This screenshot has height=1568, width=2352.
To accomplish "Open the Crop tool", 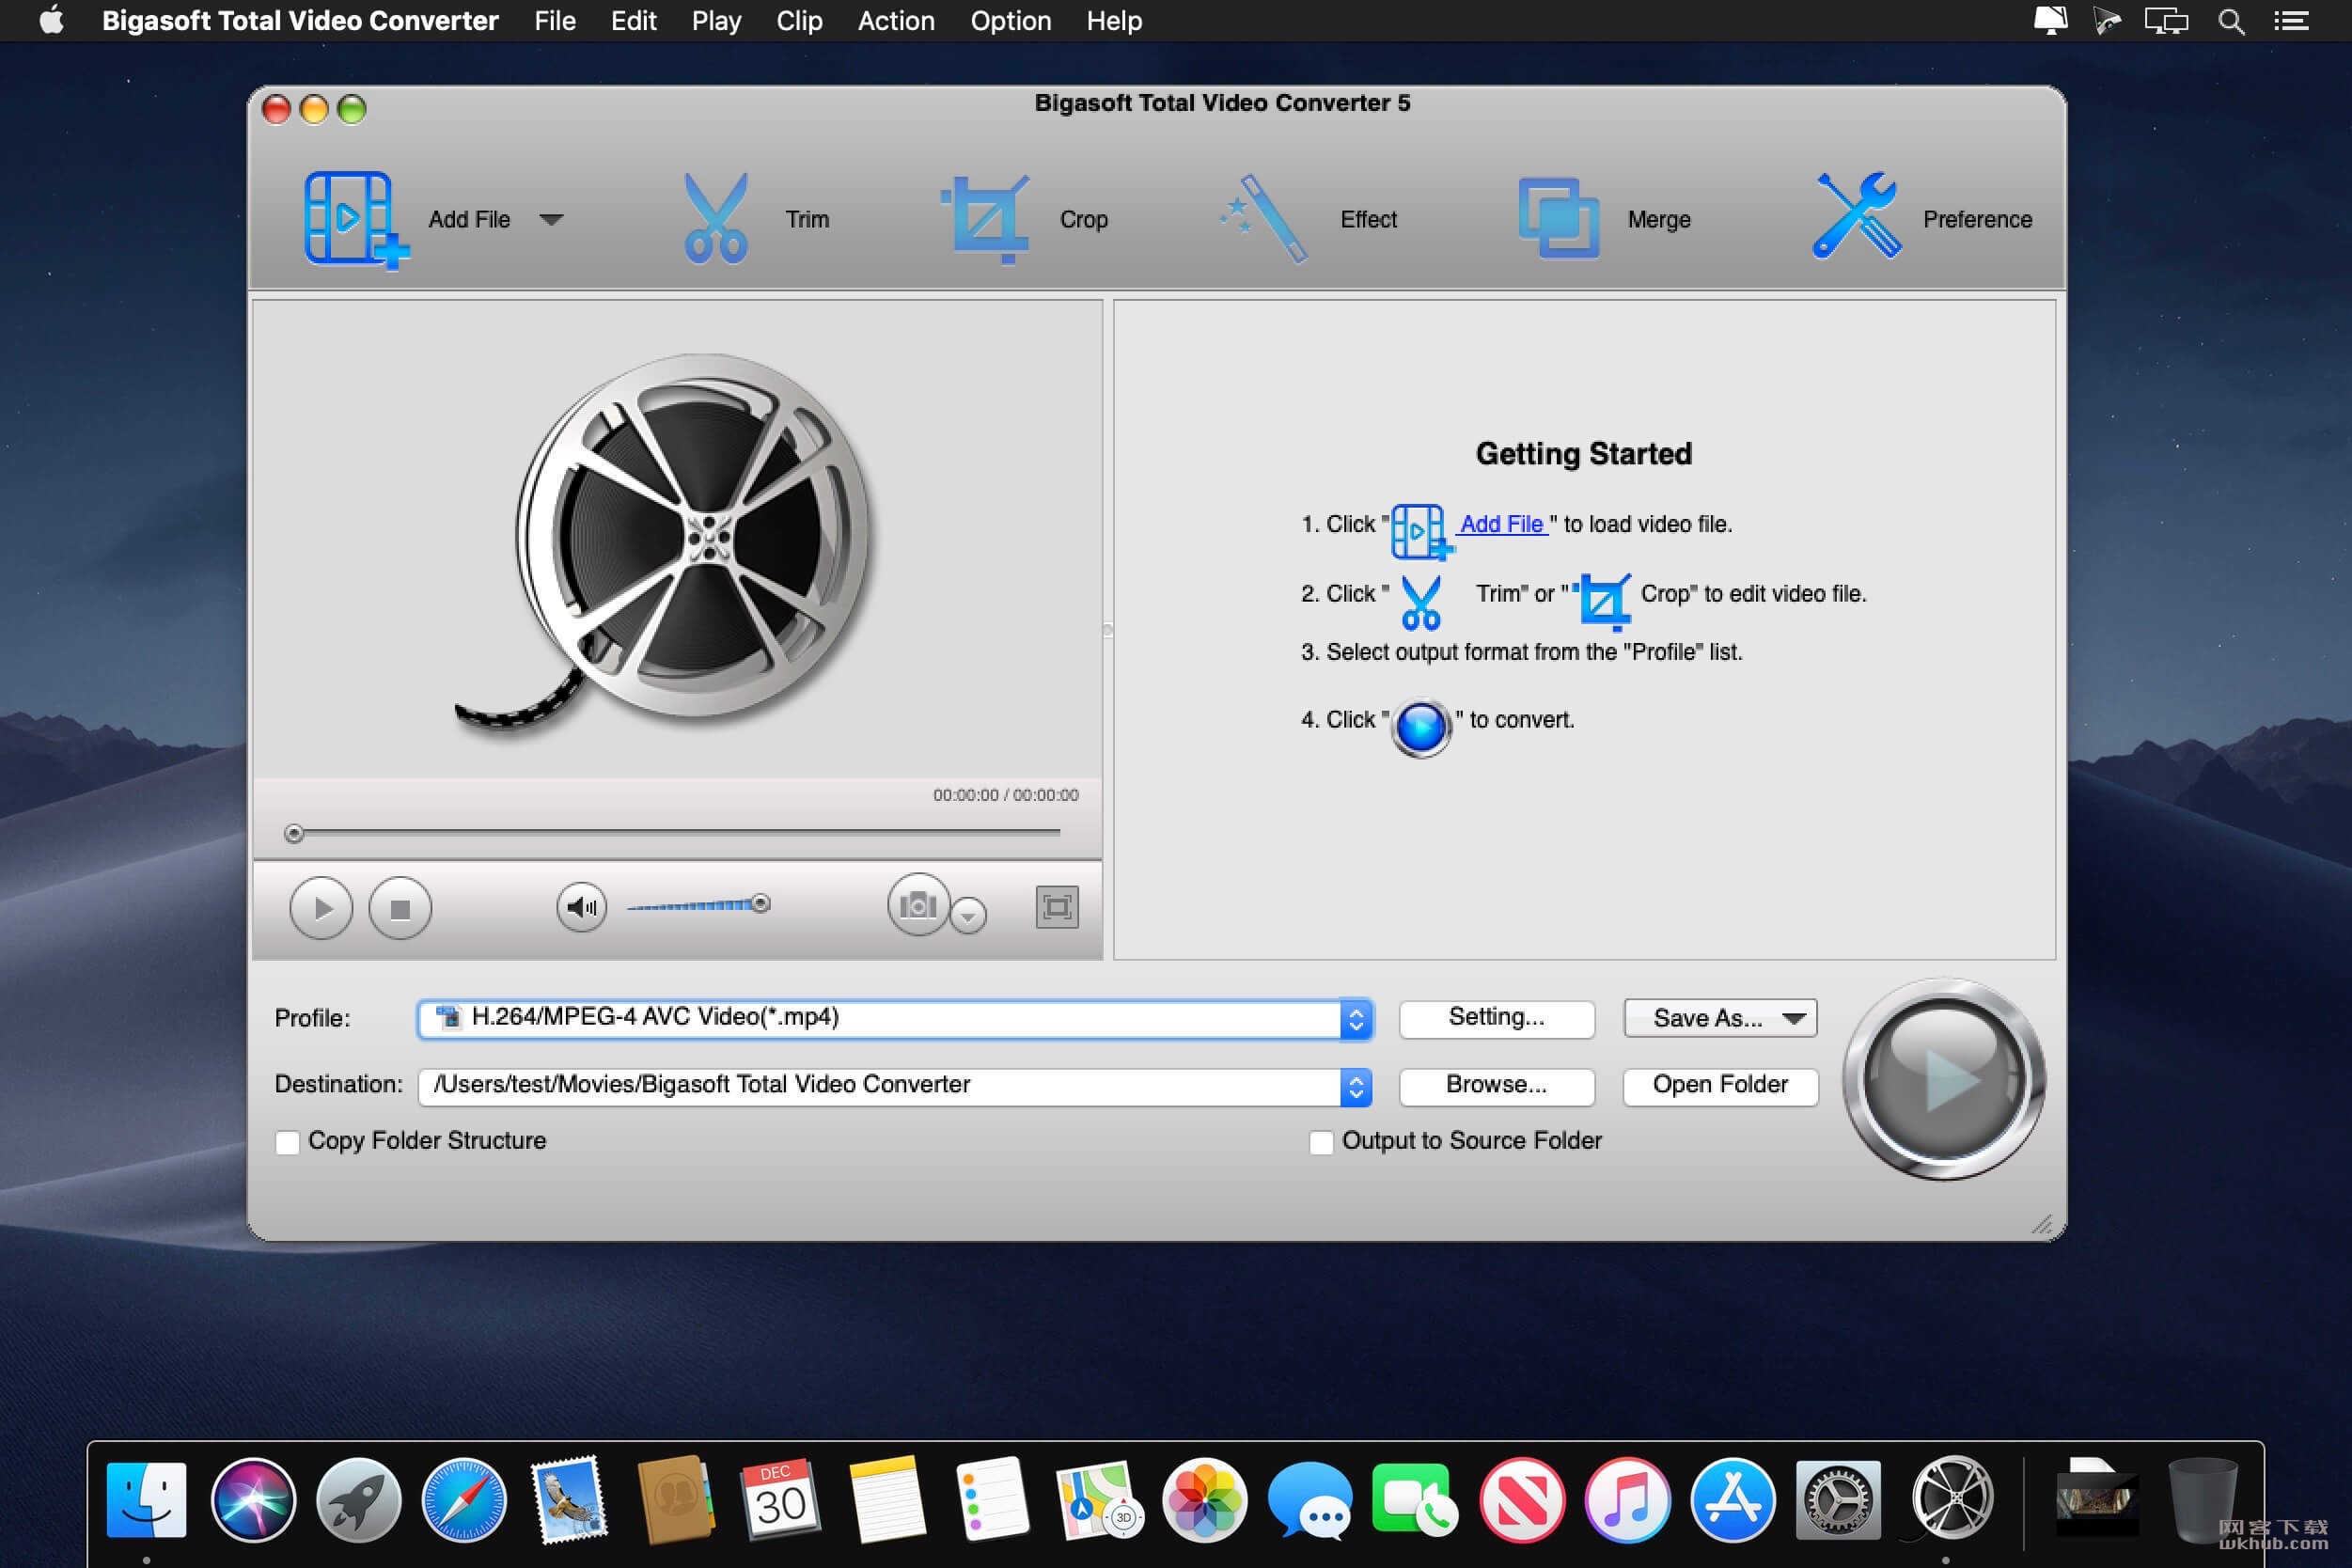I will click(x=986, y=219).
